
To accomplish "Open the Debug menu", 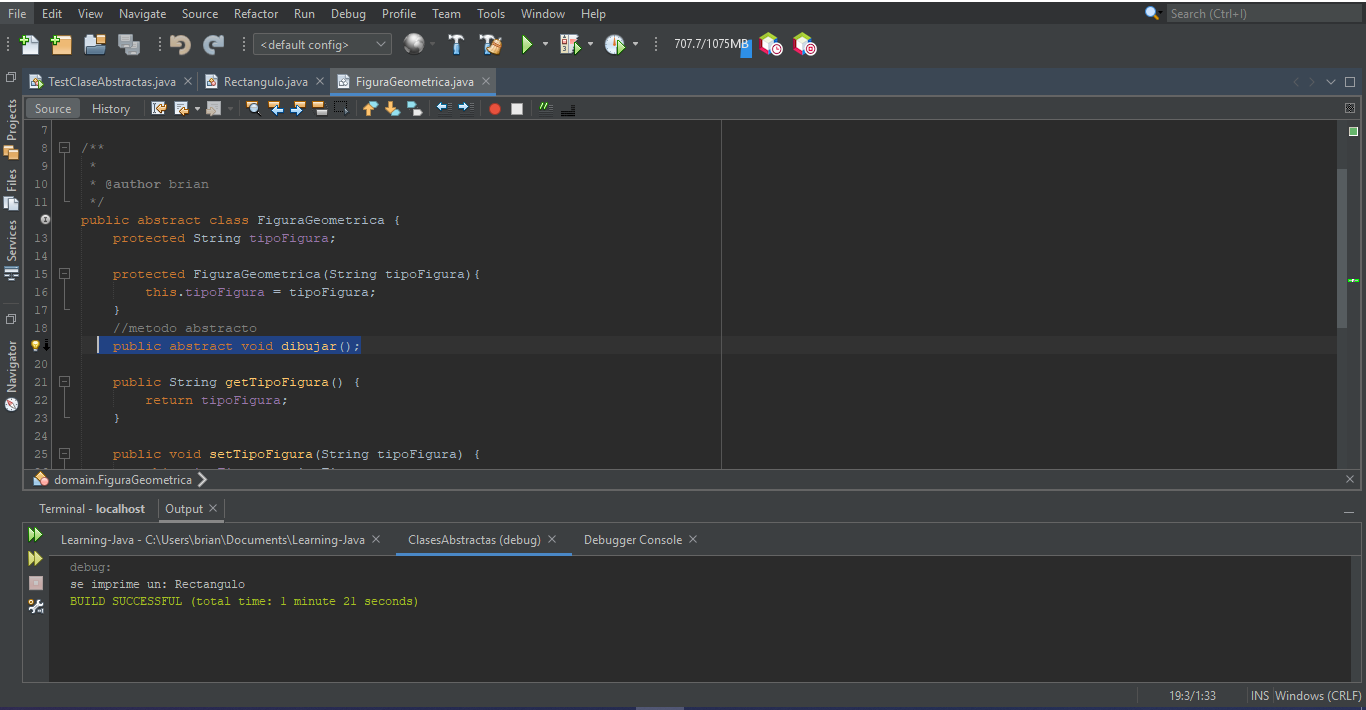I will coord(348,13).
